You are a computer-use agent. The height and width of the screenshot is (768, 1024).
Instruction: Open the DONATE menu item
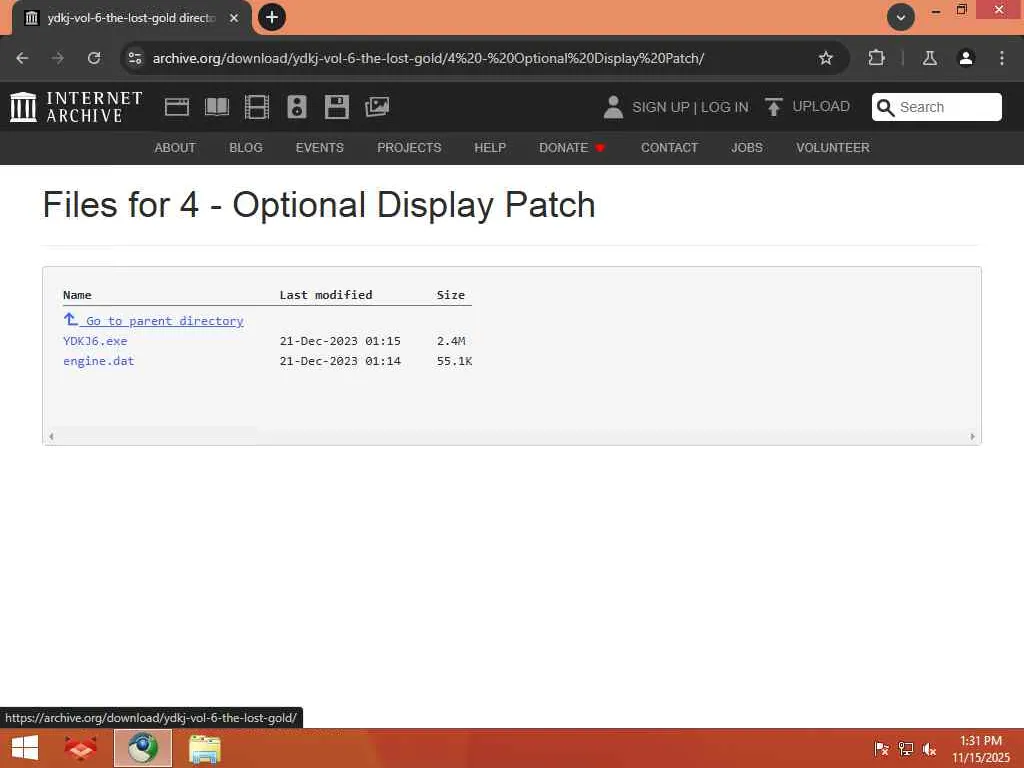pos(571,148)
